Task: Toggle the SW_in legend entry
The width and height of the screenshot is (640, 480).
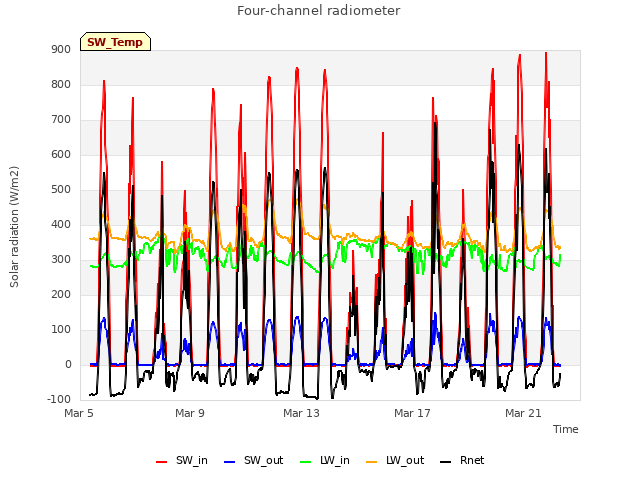Action: click(x=182, y=460)
